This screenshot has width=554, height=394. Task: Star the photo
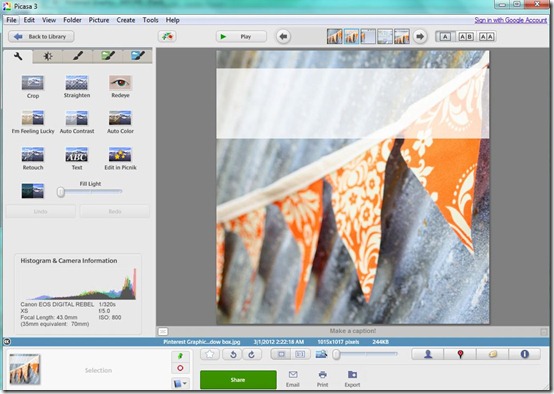(210, 354)
